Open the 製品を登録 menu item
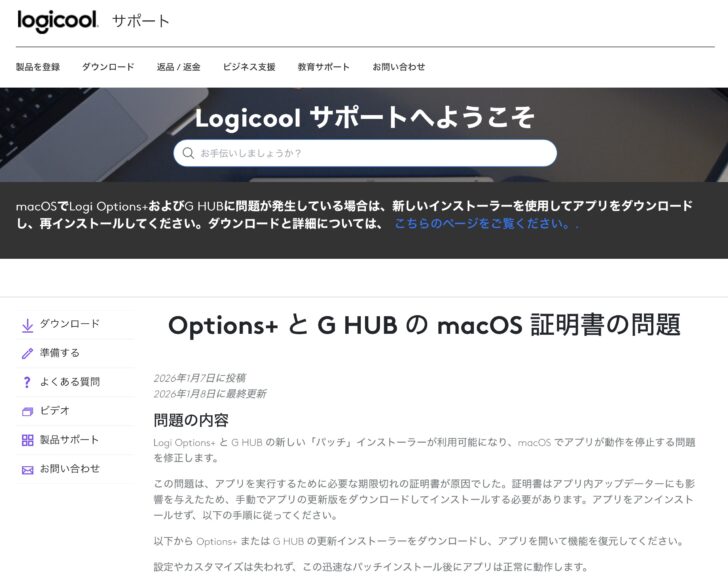The width and height of the screenshot is (728, 577). 38,67
